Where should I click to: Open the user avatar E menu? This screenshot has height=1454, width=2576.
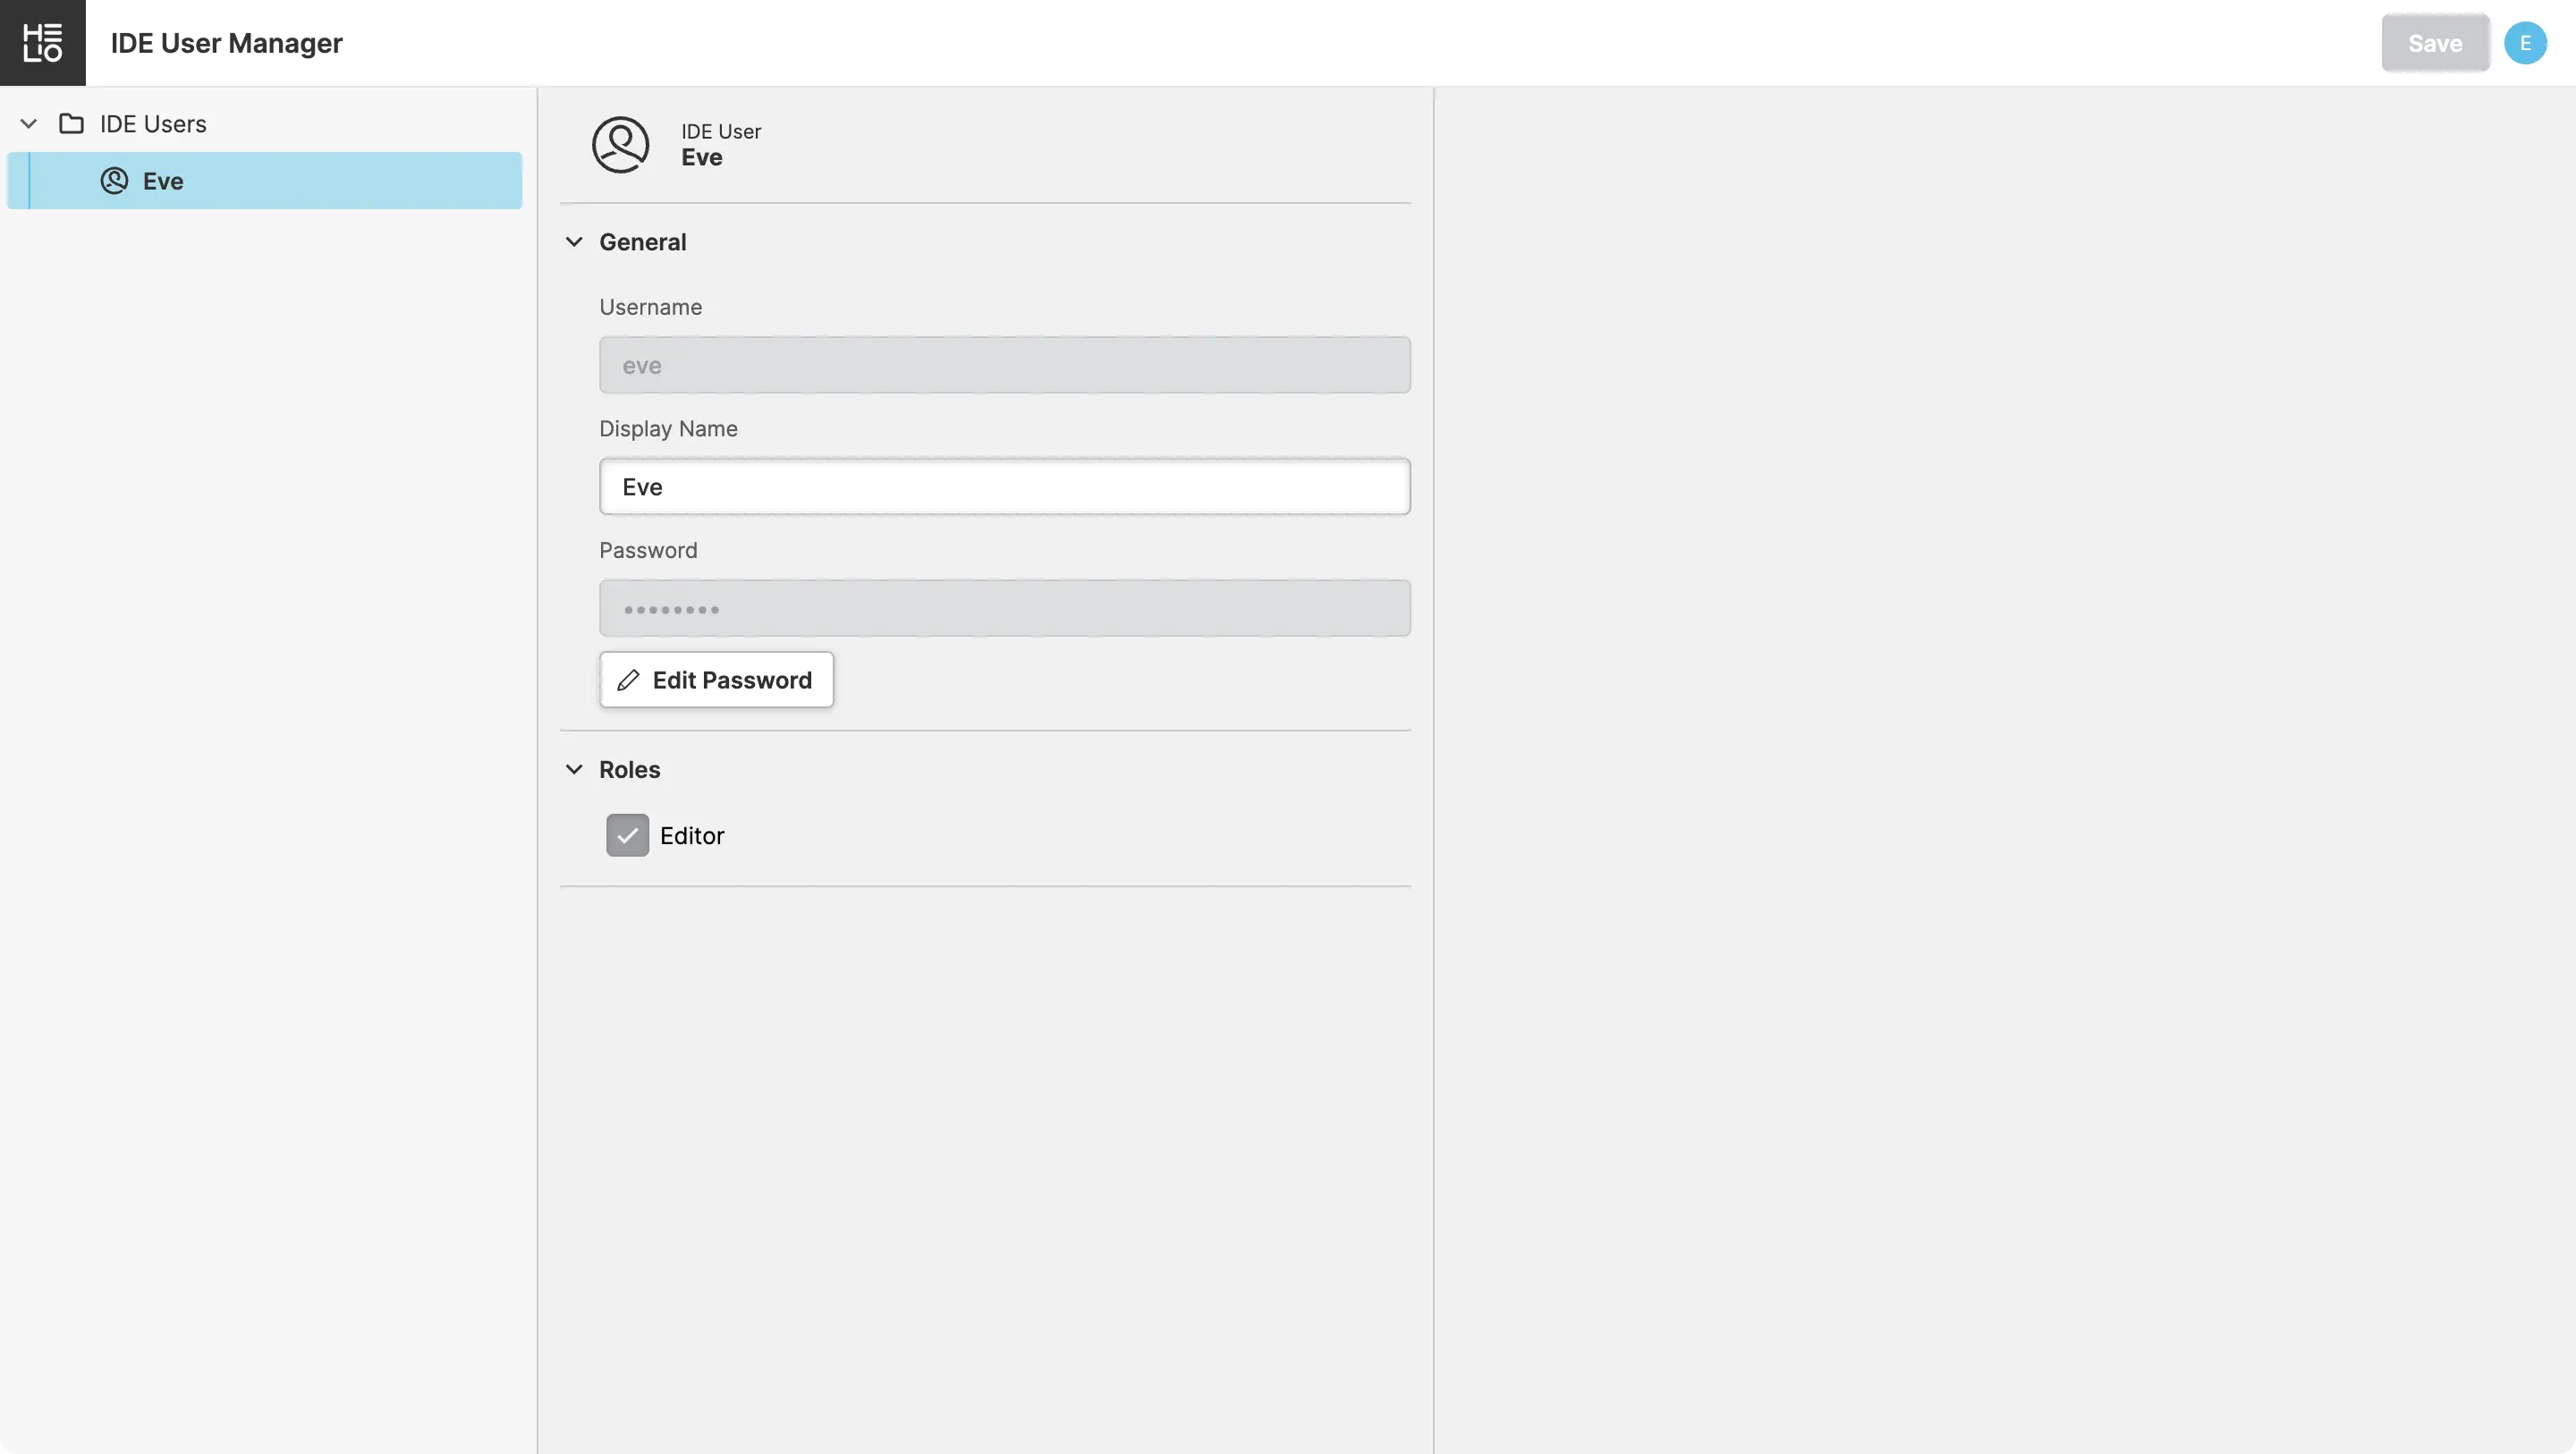(2524, 43)
